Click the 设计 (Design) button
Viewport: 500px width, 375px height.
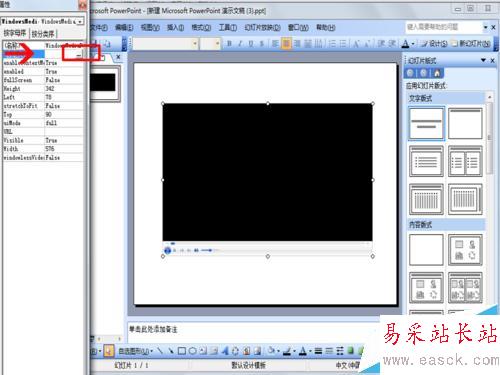coord(434,44)
